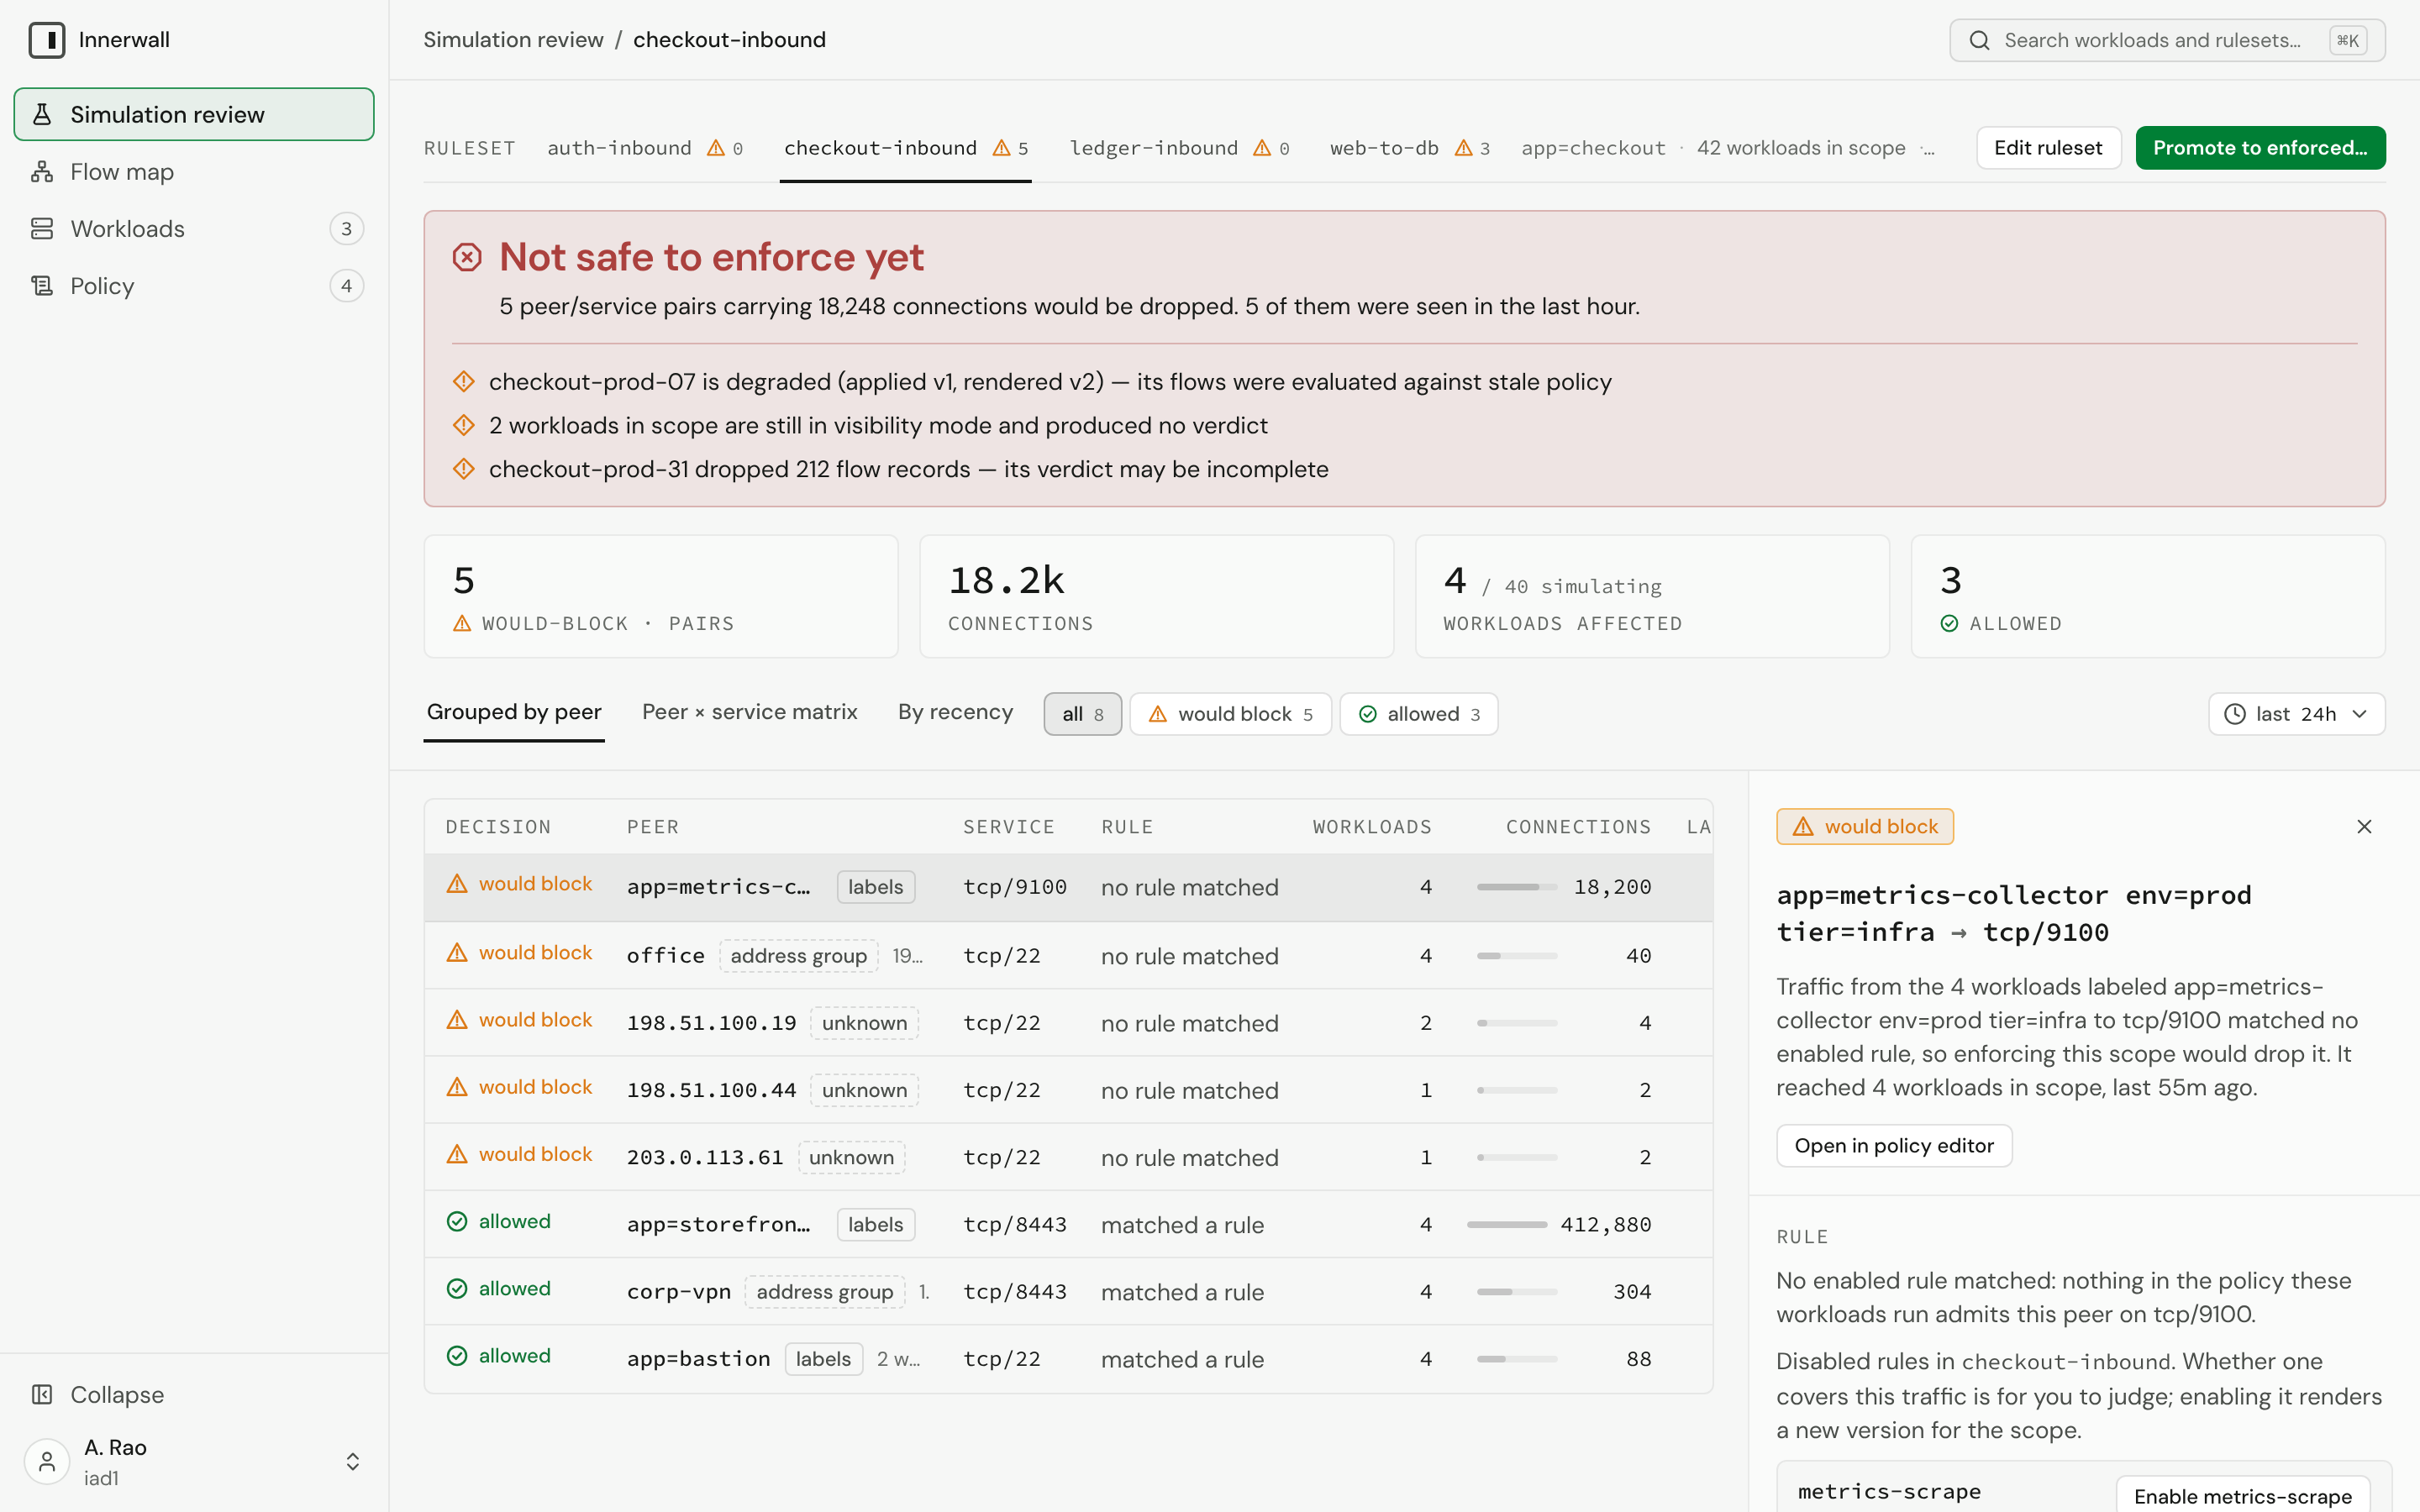Go to Workloads section
This screenshot has width=2420, height=1512.
coord(194,229)
